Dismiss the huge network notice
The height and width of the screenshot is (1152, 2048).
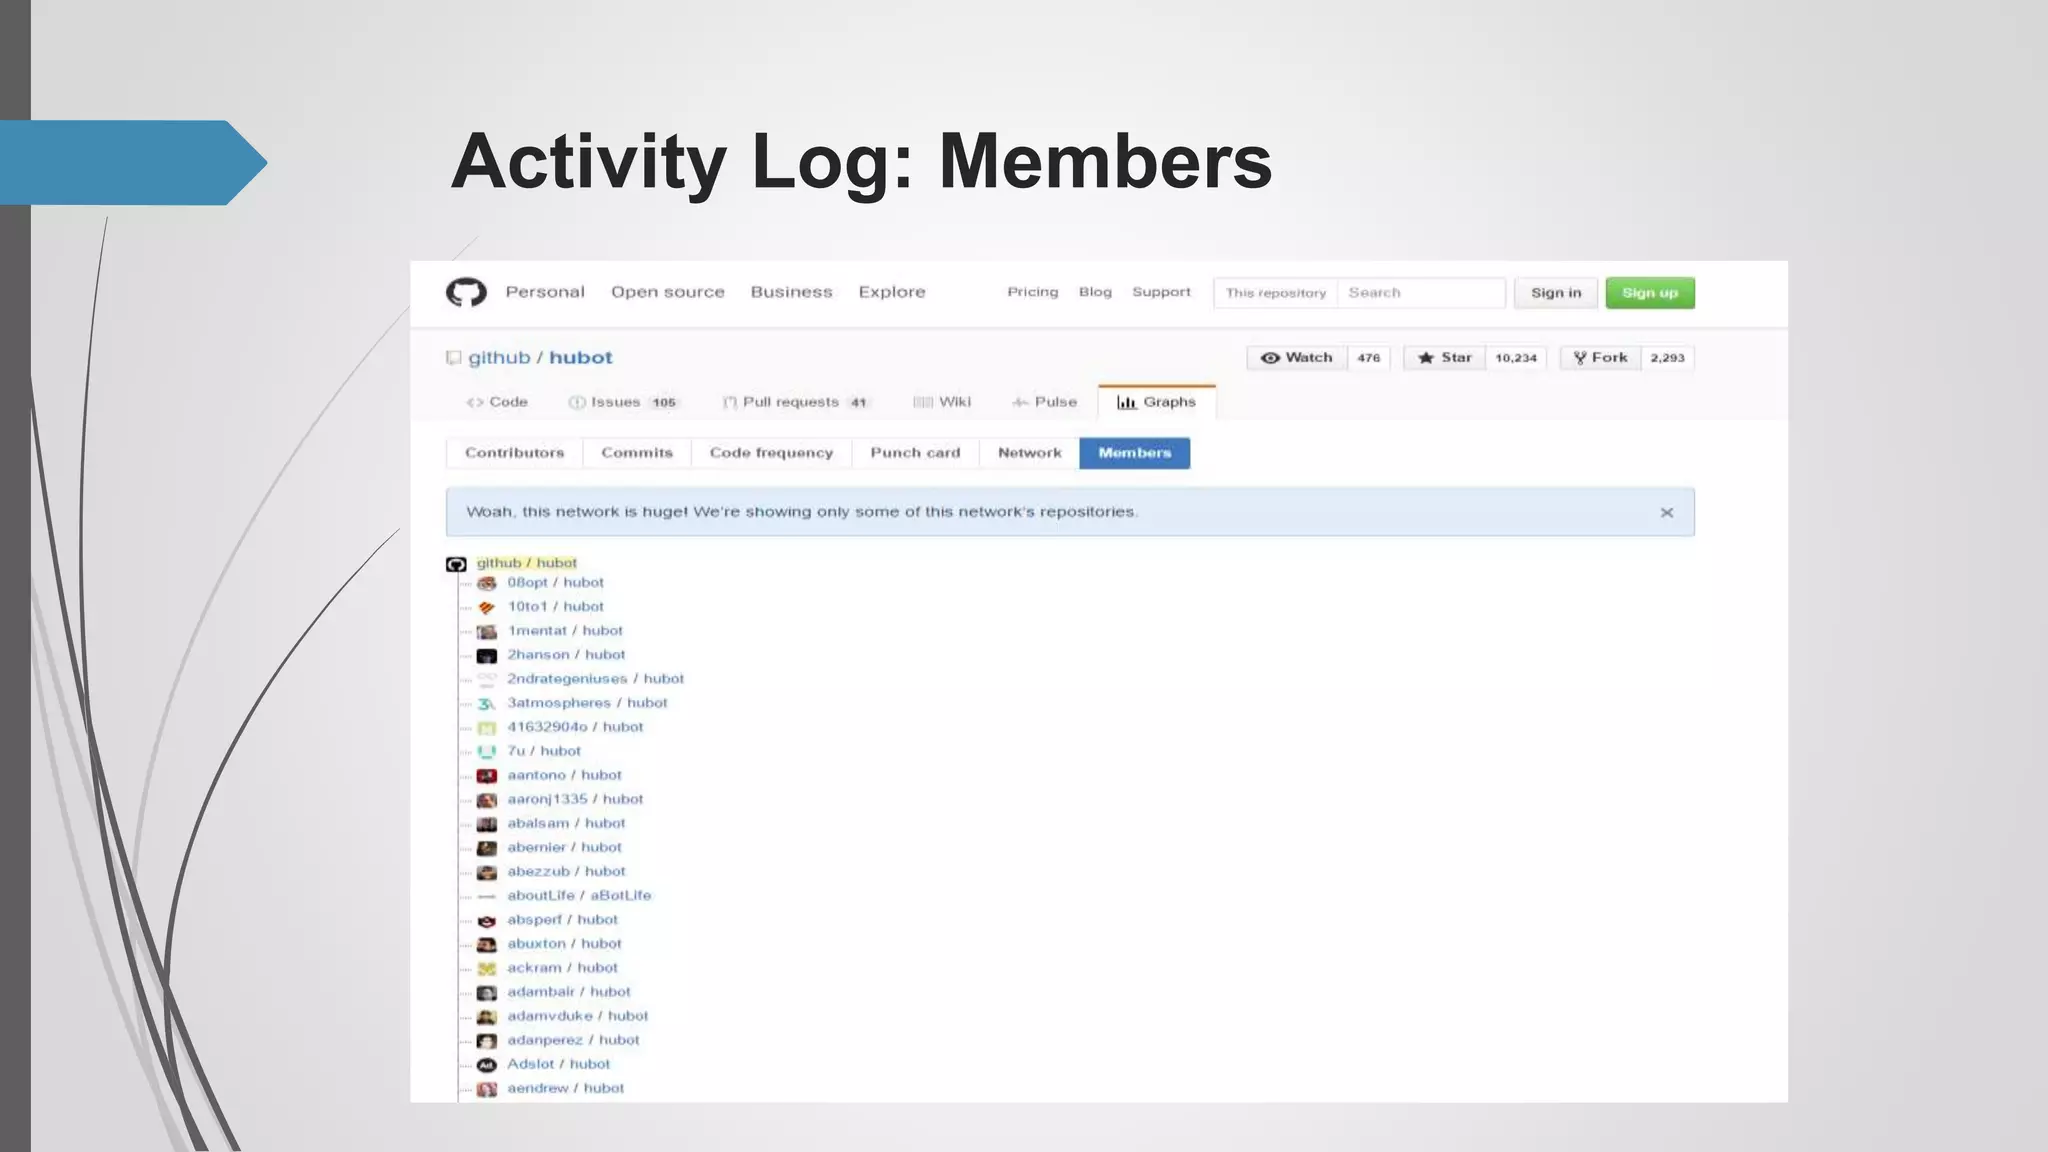(x=1667, y=512)
